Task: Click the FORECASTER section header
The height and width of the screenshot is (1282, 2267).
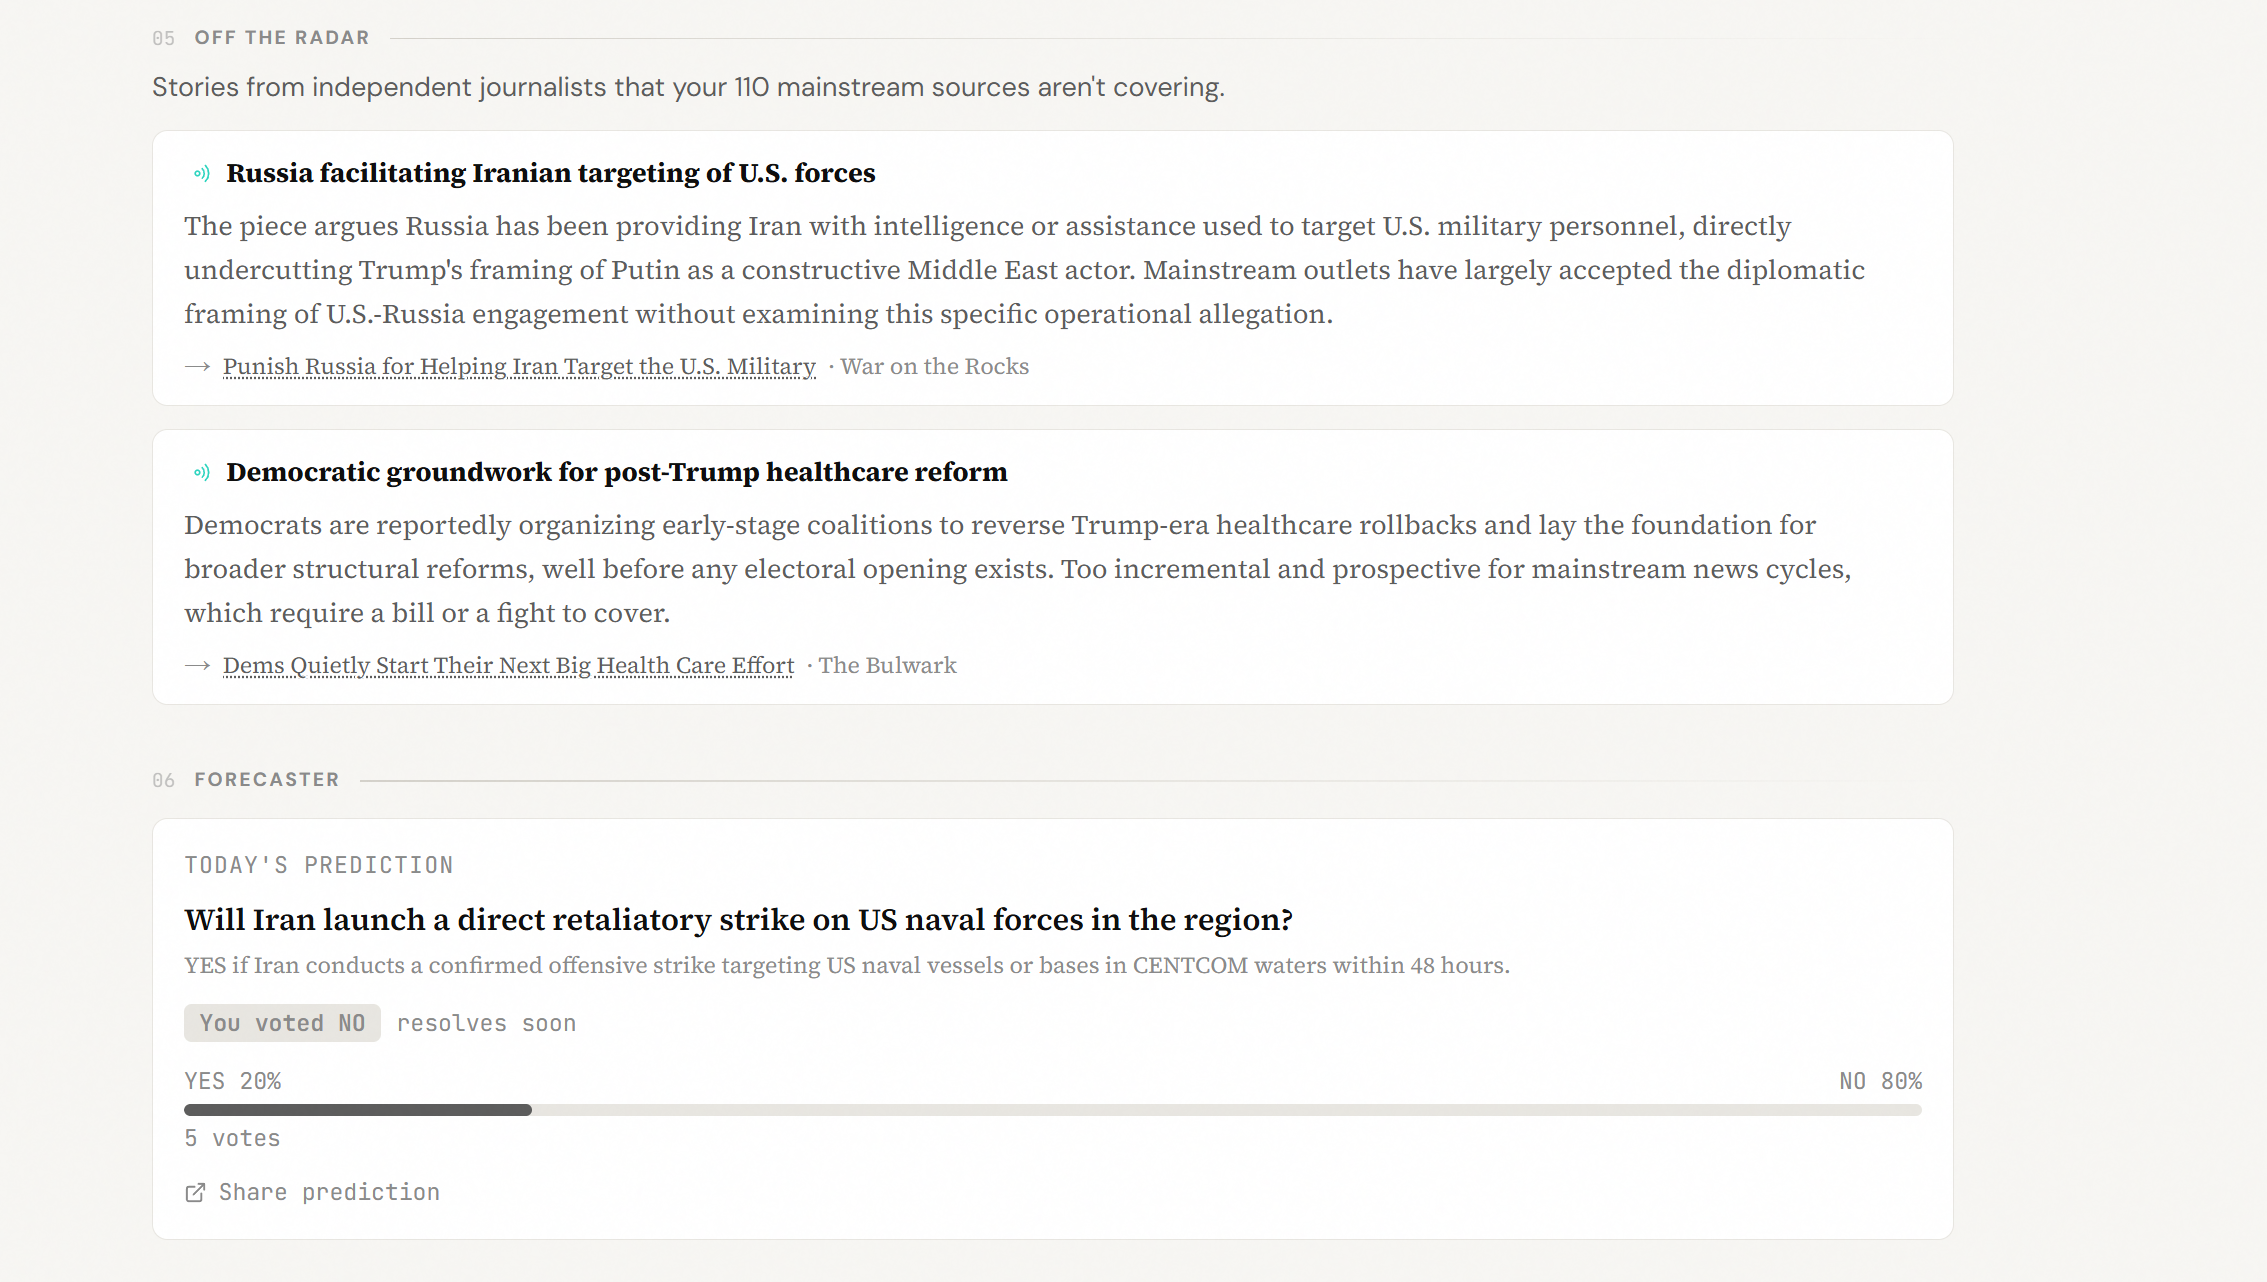Action: (267, 780)
